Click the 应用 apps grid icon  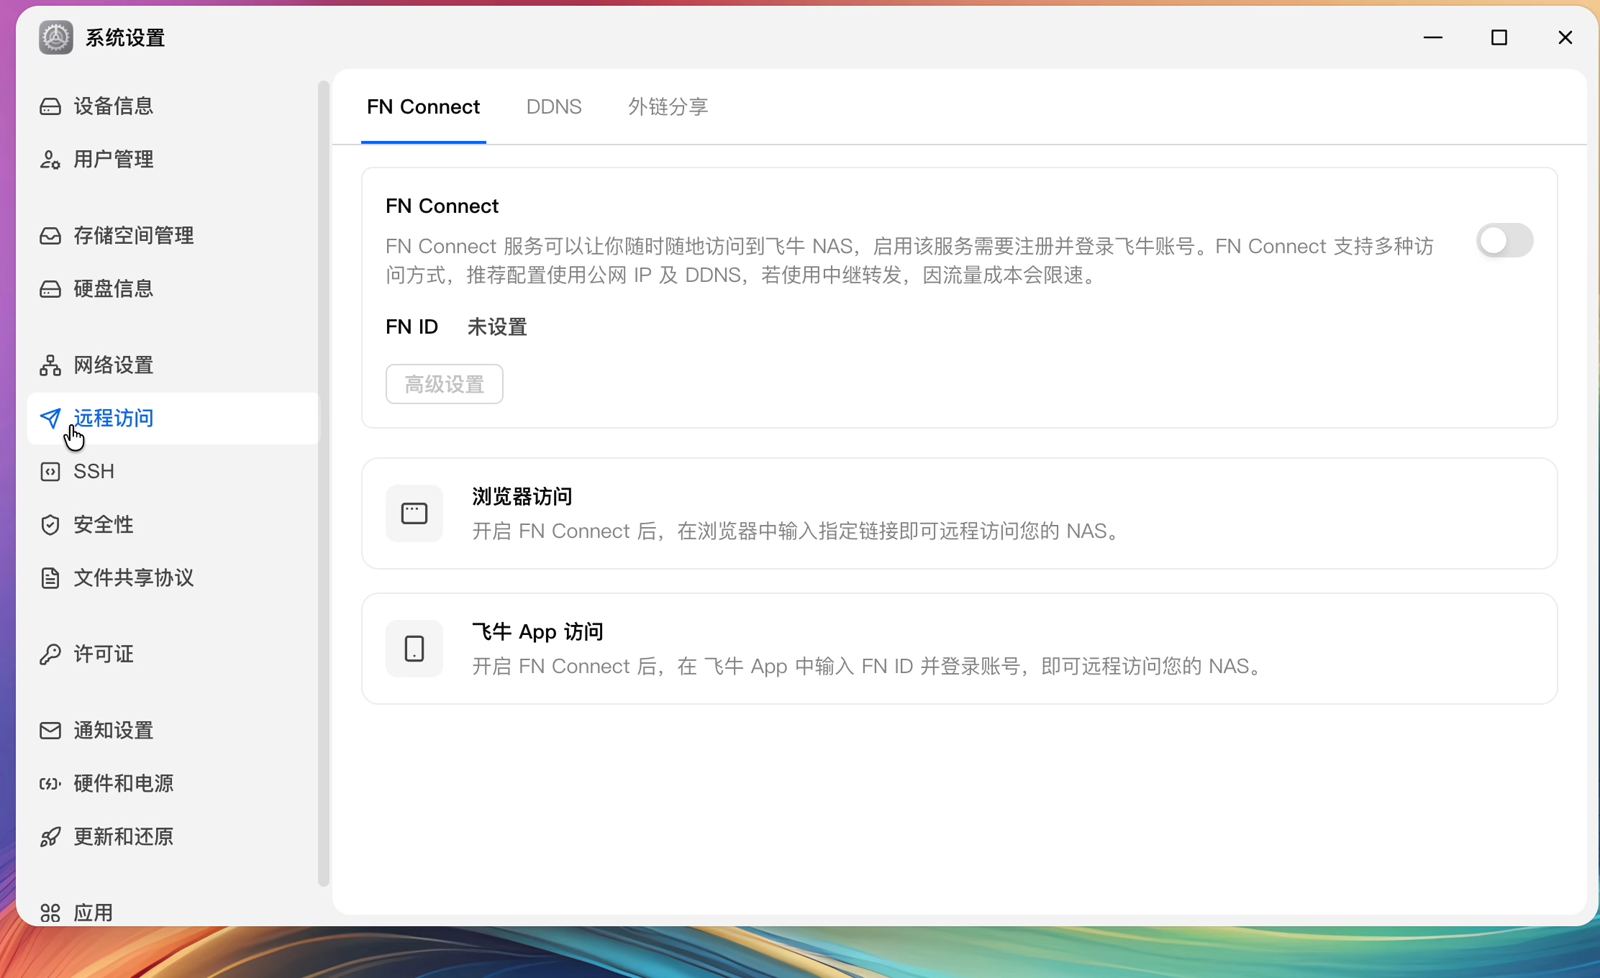[x=50, y=912]
